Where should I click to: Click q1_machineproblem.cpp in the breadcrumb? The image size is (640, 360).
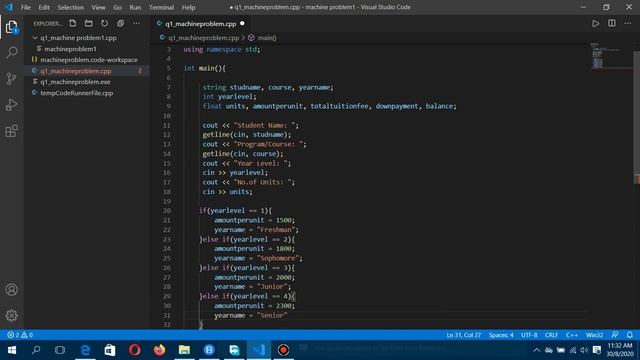click(x=203, y=38)
